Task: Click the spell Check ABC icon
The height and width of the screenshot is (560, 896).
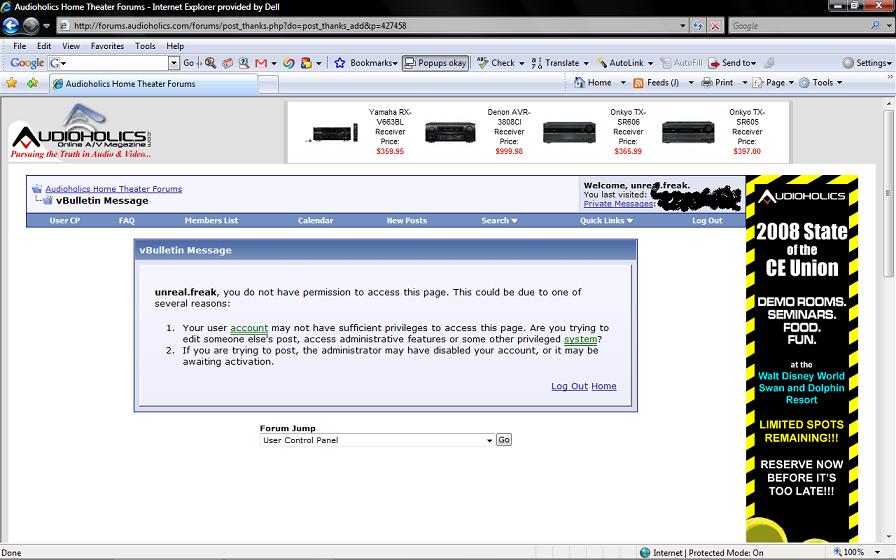Action: (482, 62)
